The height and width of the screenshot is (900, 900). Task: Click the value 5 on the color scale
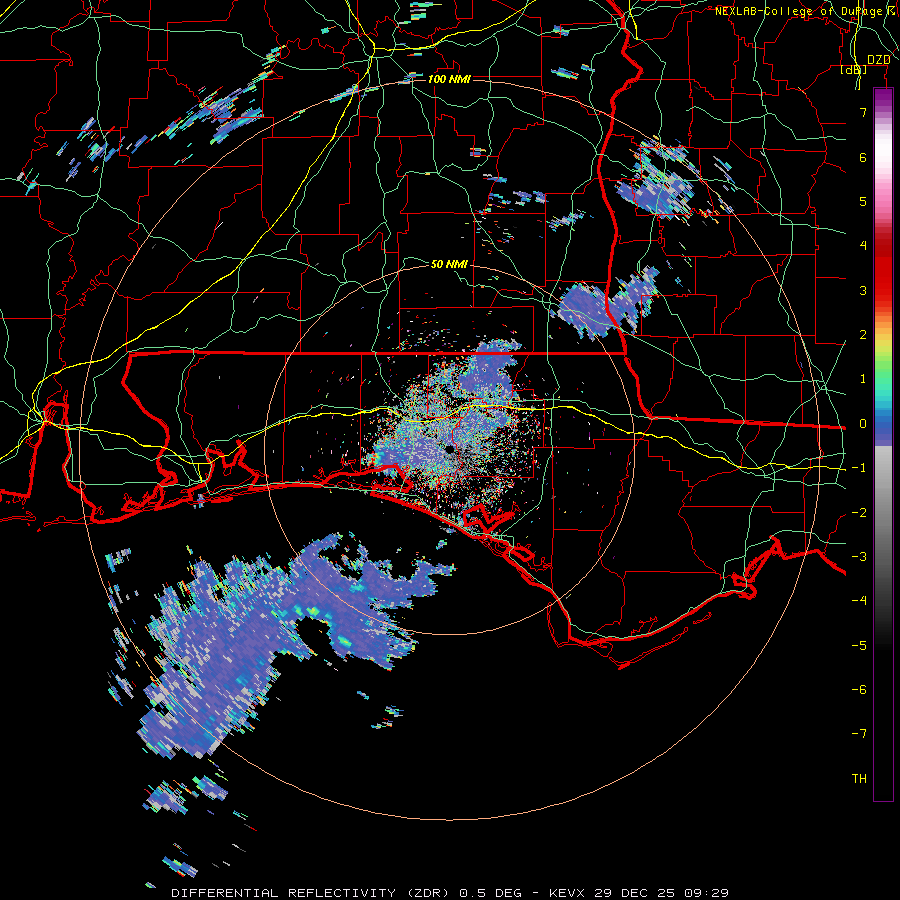point(863,201)
